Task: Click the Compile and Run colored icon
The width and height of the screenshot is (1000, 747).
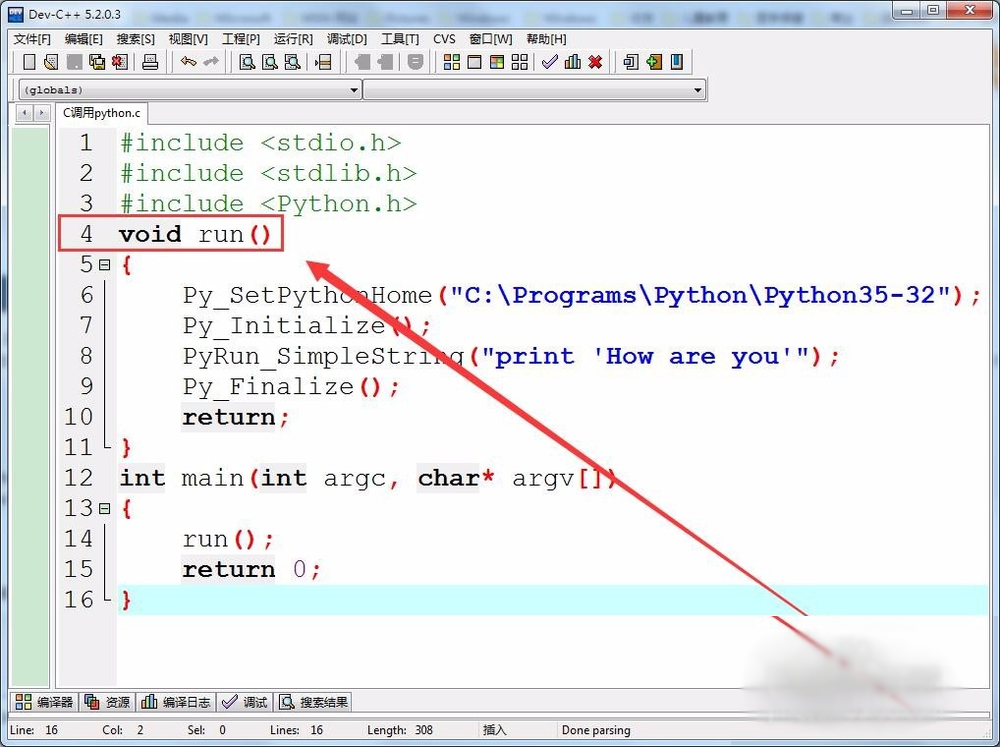Action: coord(497,62)
